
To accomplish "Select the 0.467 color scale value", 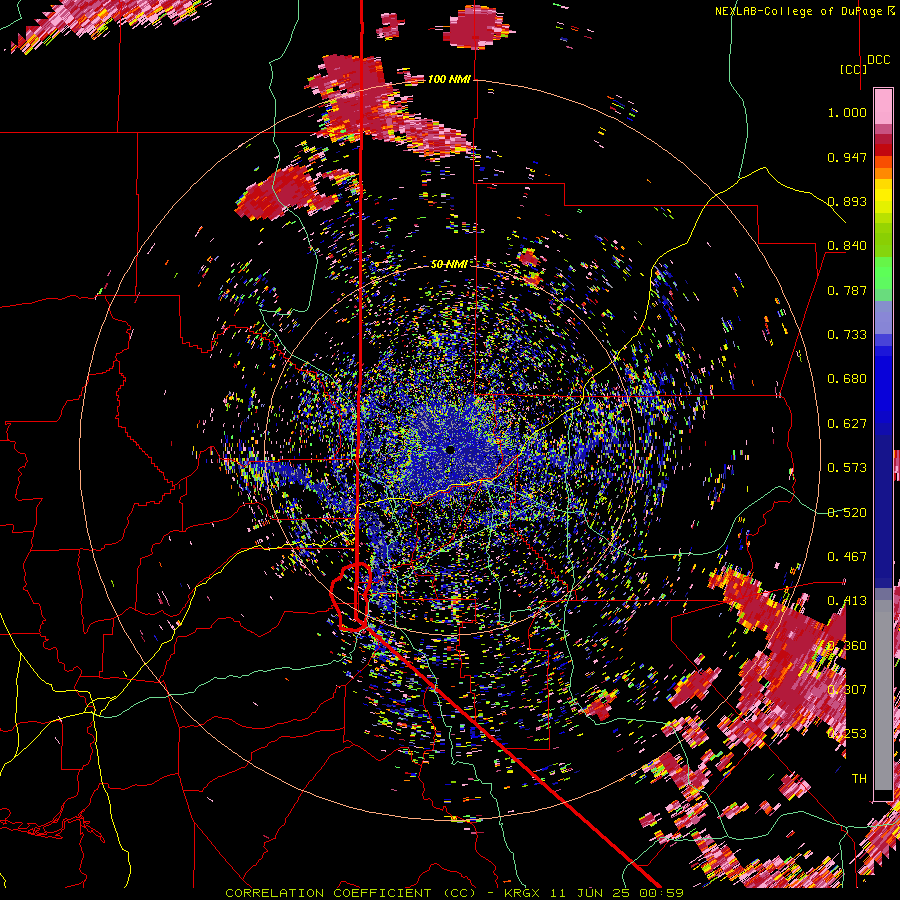I will [847, 557].
